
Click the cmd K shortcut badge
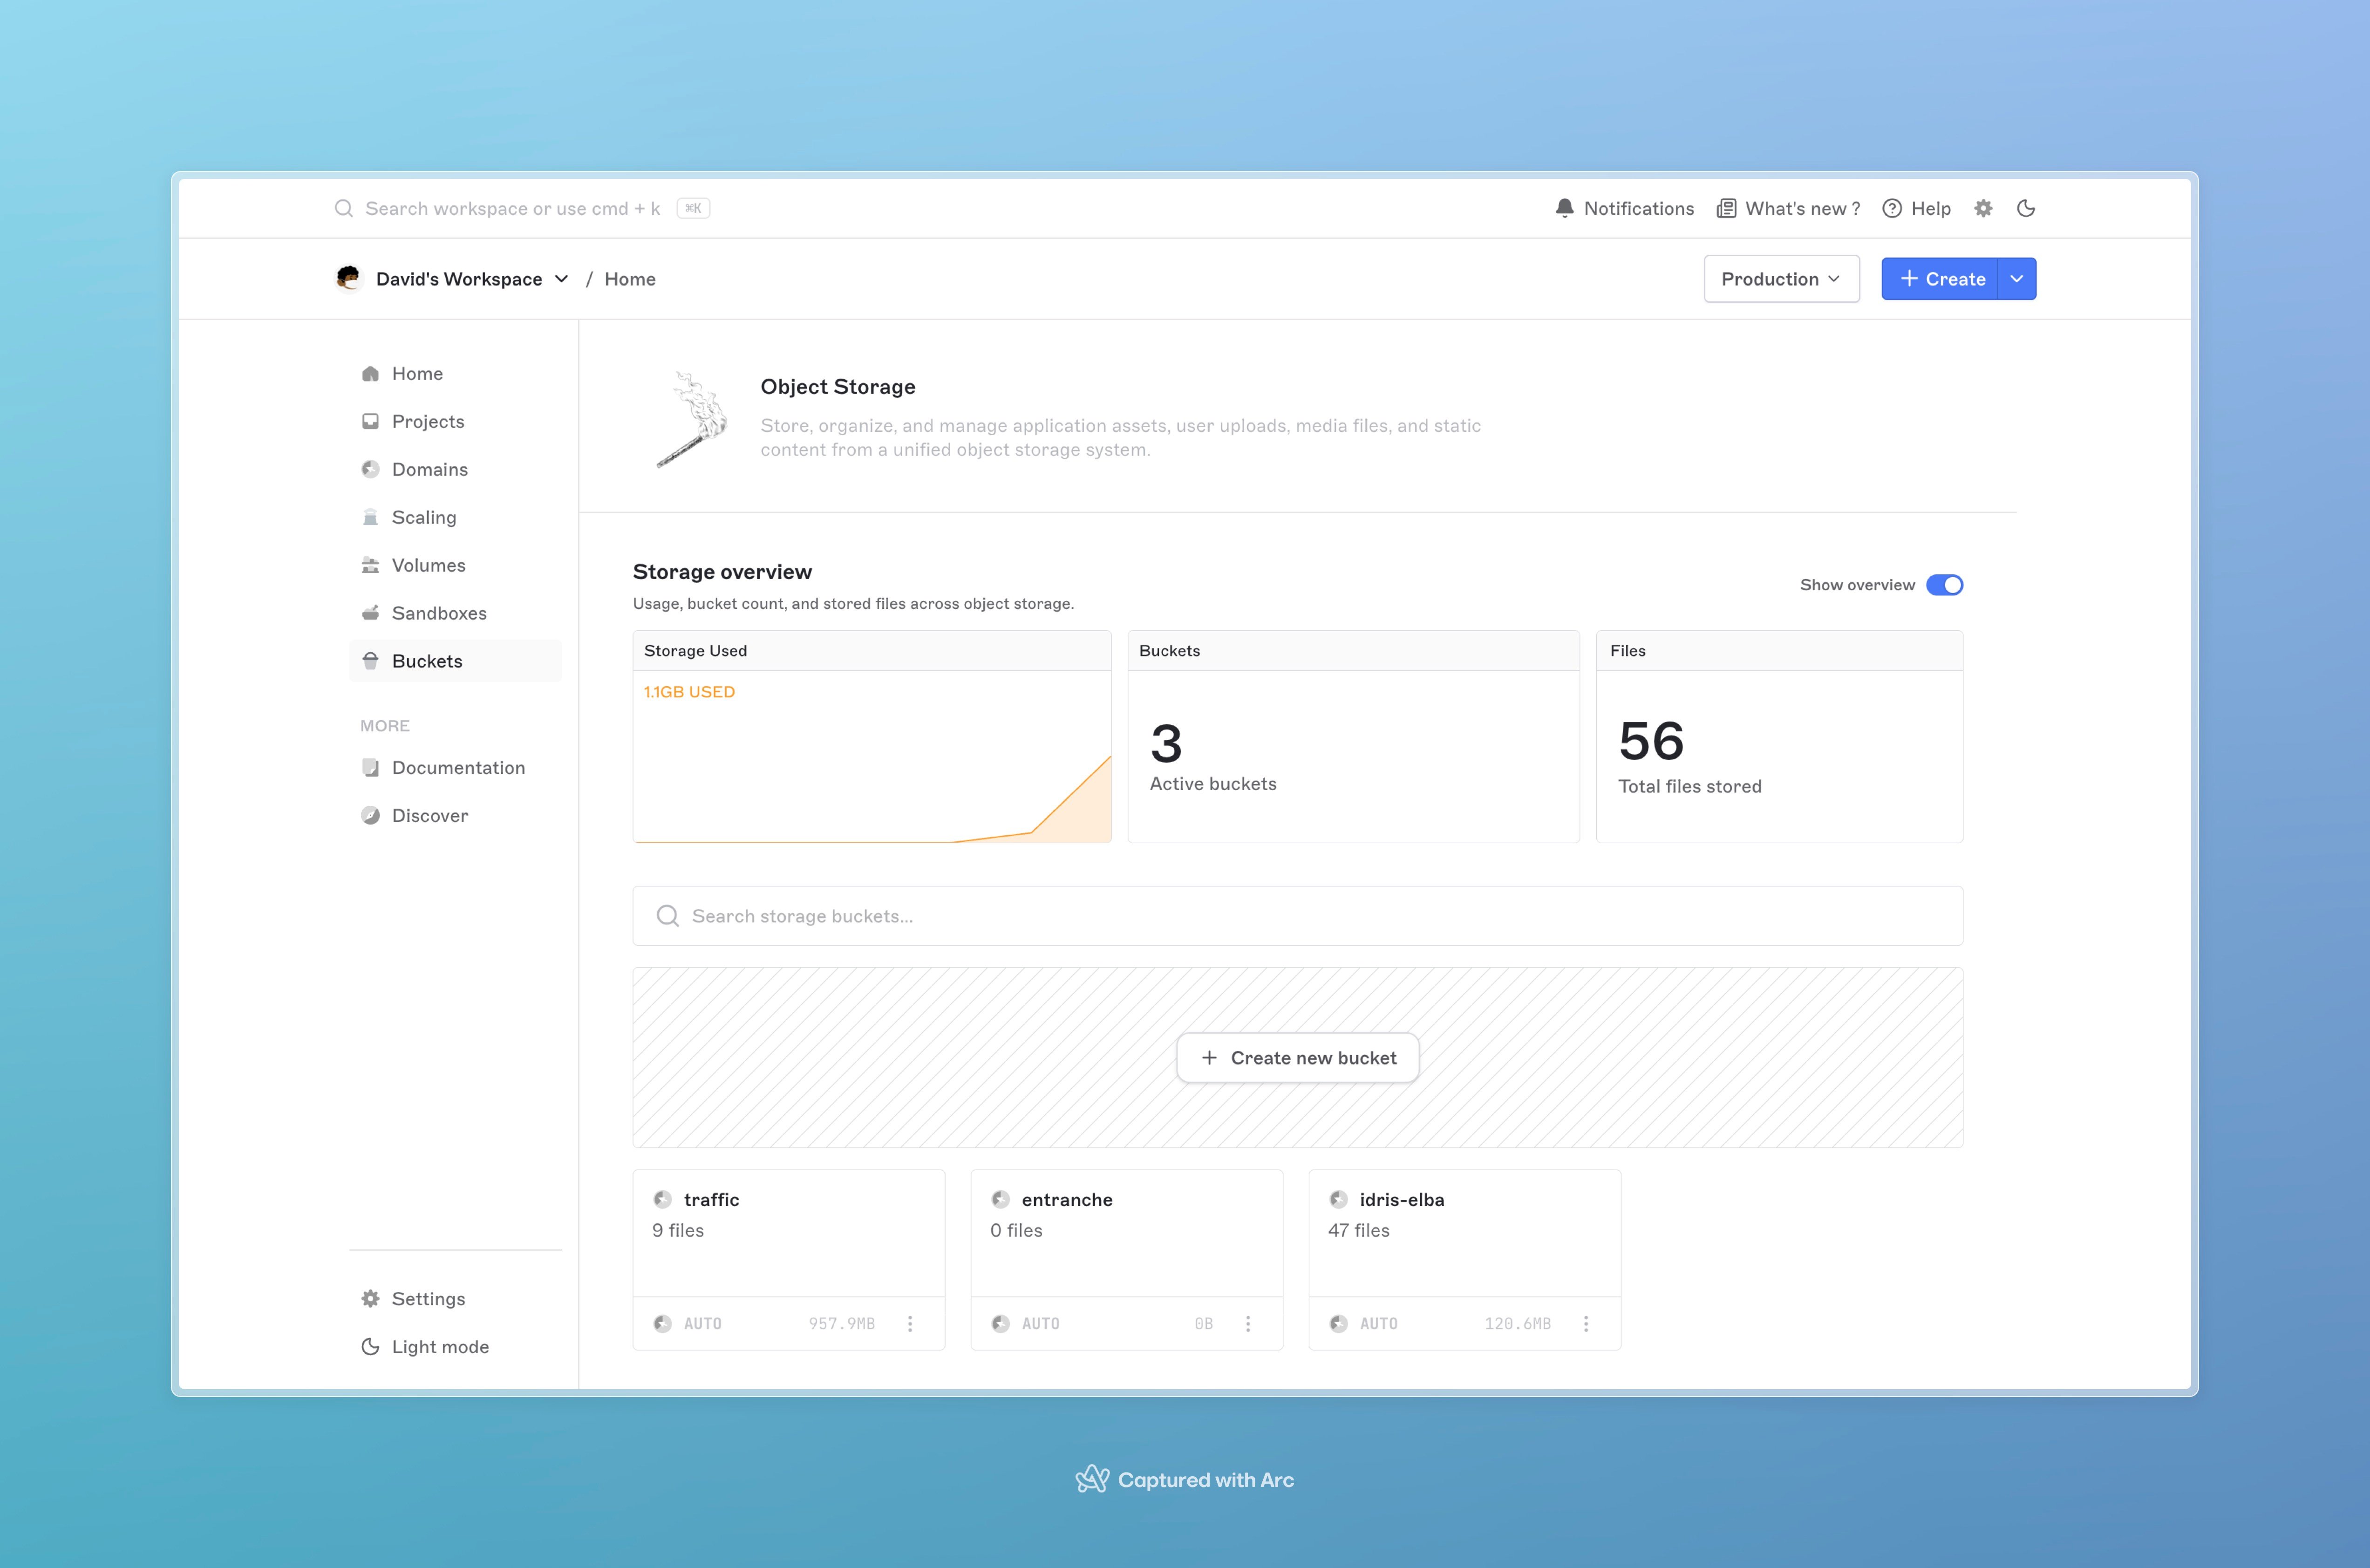pos(693,208)
